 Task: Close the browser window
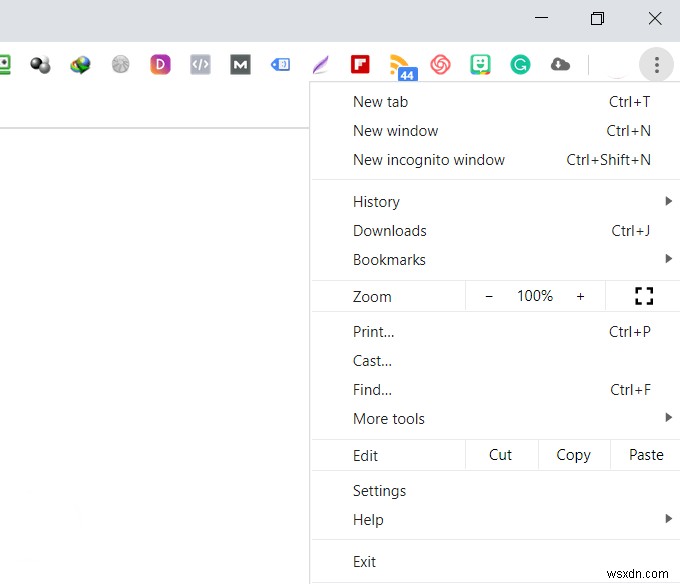[655, 18]
